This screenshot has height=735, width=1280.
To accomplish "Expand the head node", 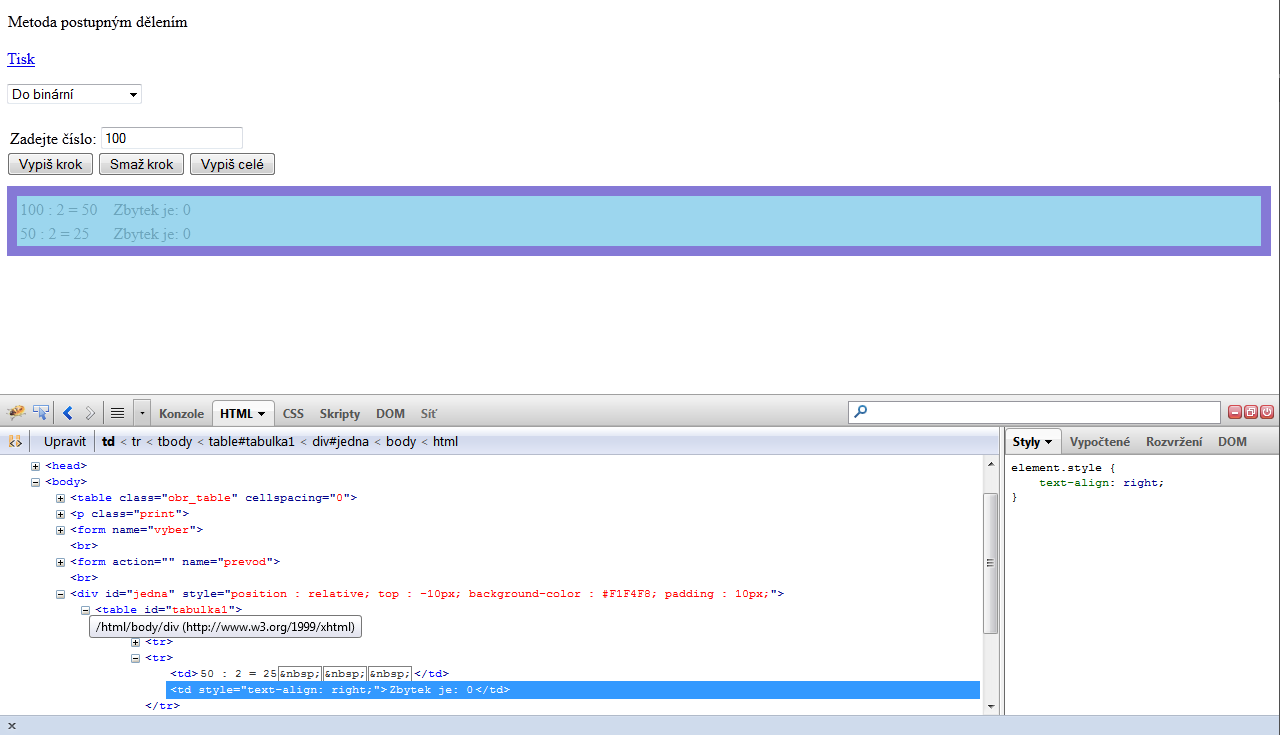I will click(x=36, y=466).
